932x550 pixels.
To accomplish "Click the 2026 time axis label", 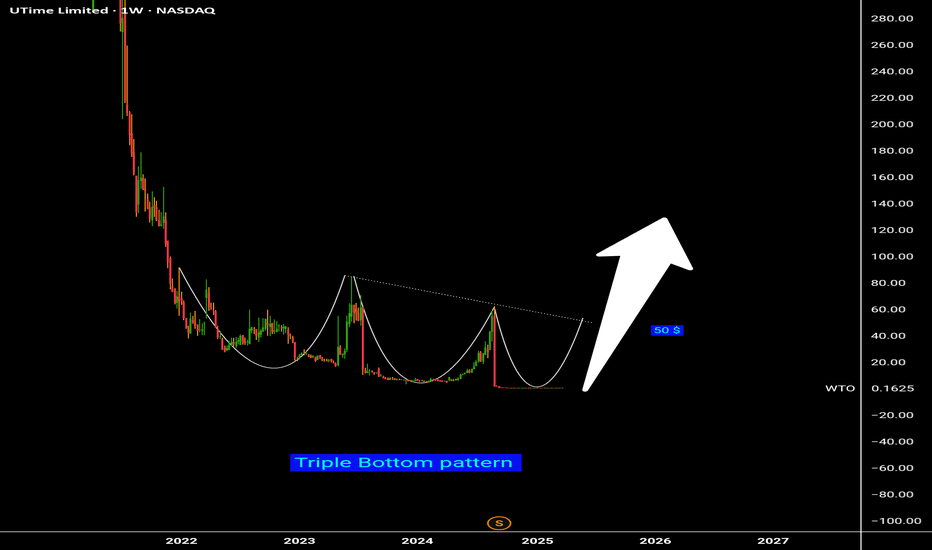I will point(655,540).
